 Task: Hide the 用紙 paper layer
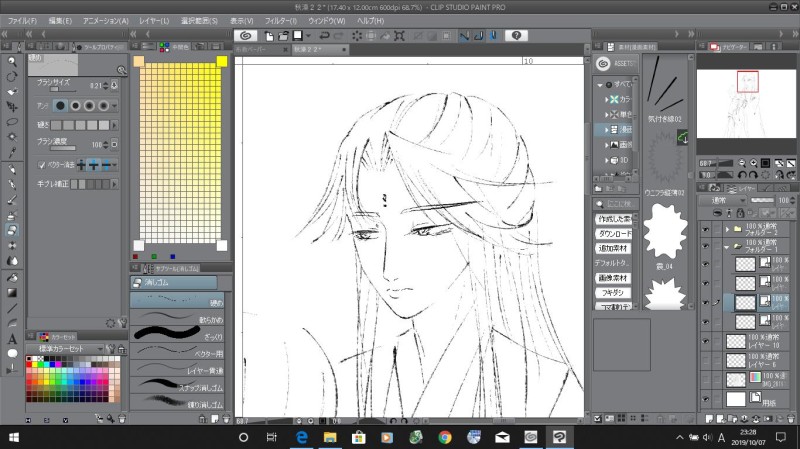[x=706, y=400]
